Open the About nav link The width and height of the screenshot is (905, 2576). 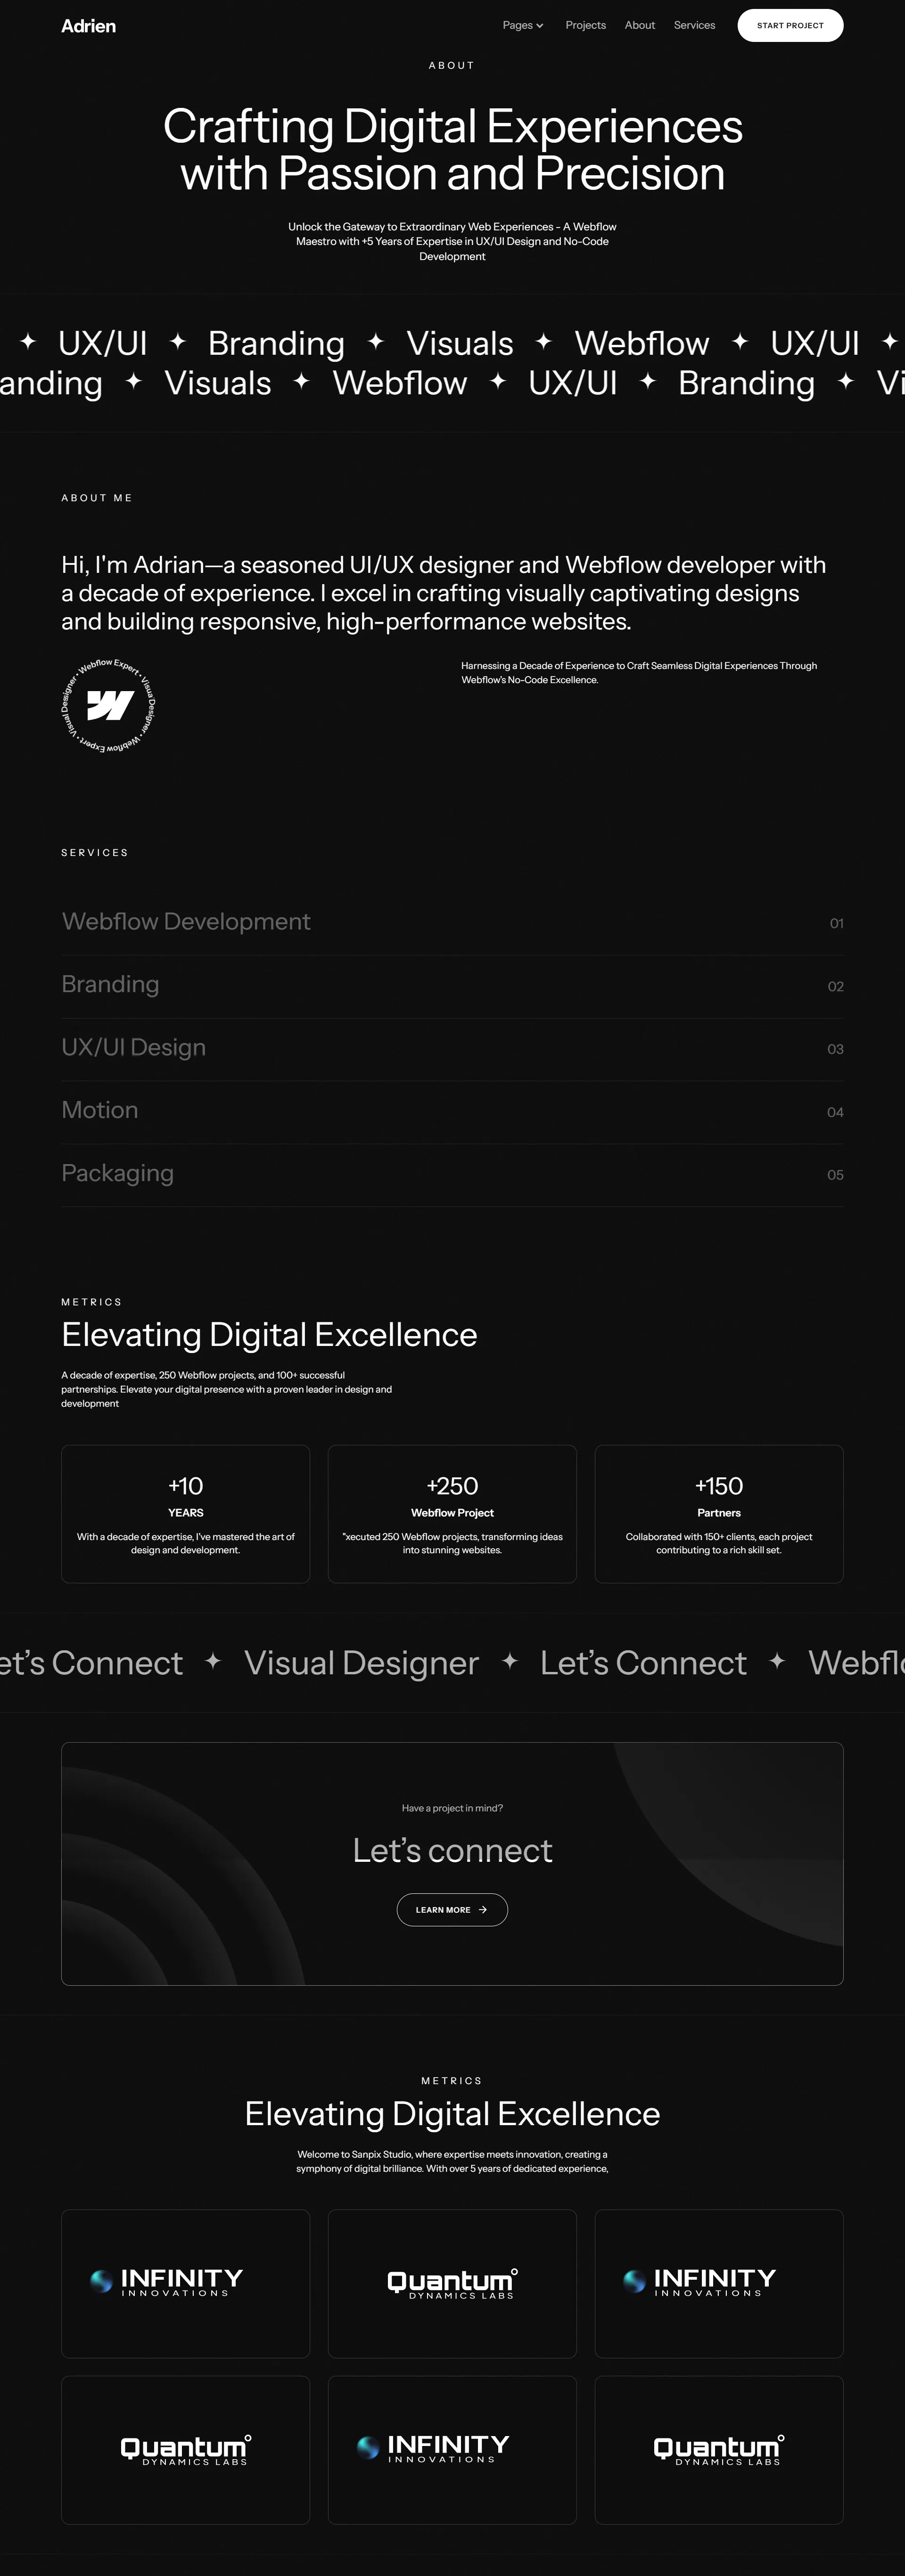pos(640,26)
